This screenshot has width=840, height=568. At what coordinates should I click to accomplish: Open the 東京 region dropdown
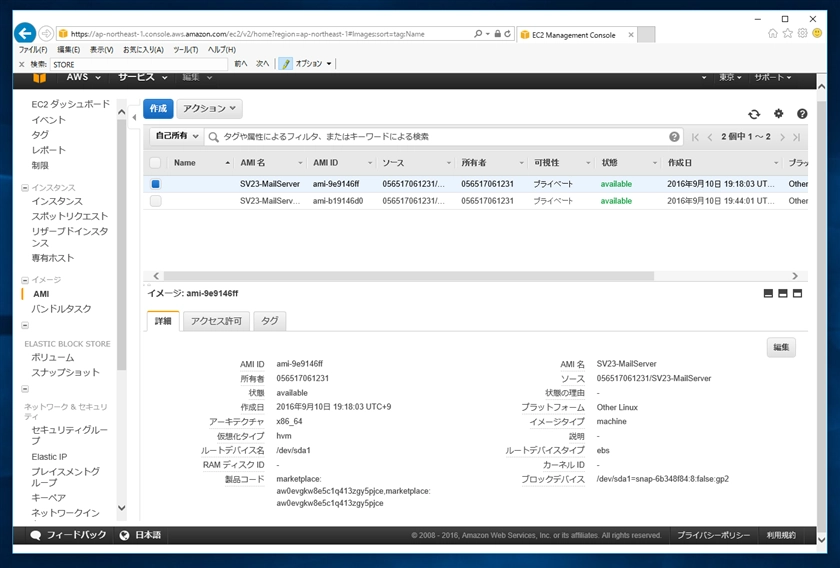pos(730,77)
